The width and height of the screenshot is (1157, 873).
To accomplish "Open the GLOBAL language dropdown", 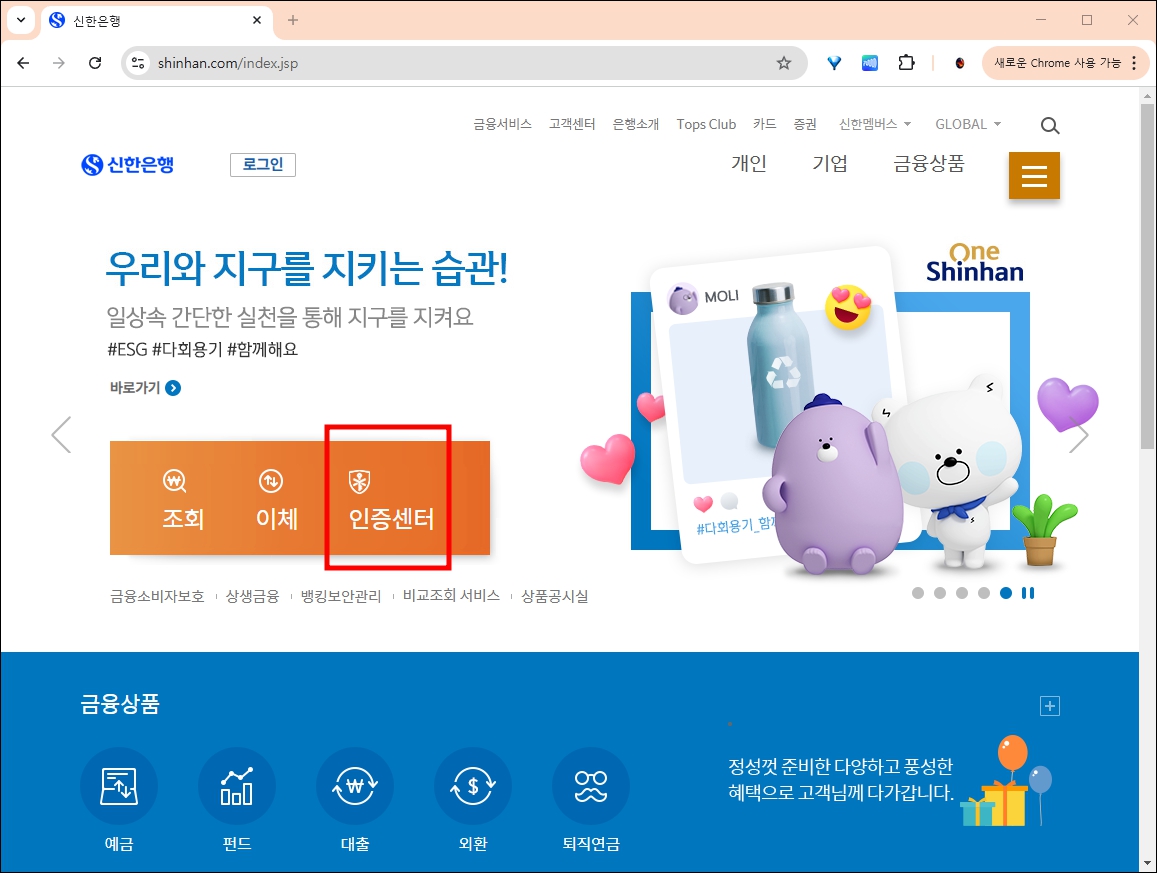I will pyautogui.click(x=962, y=124).
